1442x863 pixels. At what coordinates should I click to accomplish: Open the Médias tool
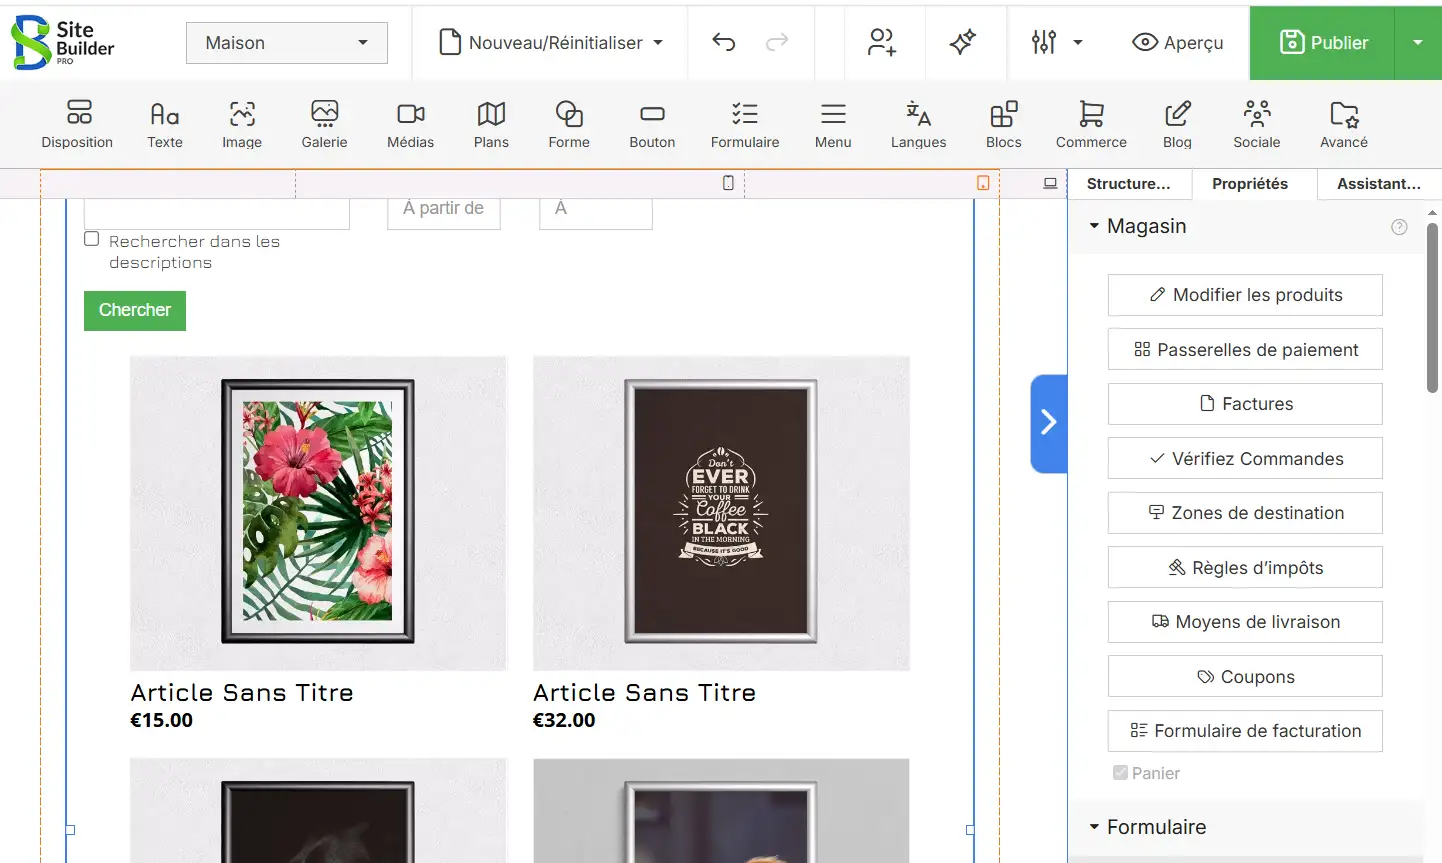411,125
